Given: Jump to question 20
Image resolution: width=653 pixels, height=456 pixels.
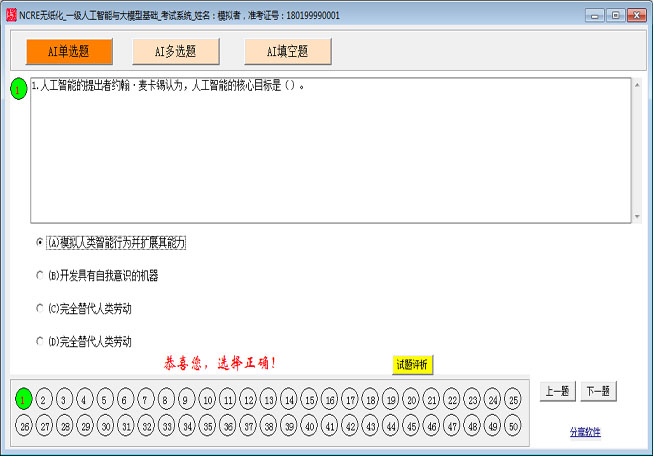Looking at the screenshot, I should (x=411, y=399).
